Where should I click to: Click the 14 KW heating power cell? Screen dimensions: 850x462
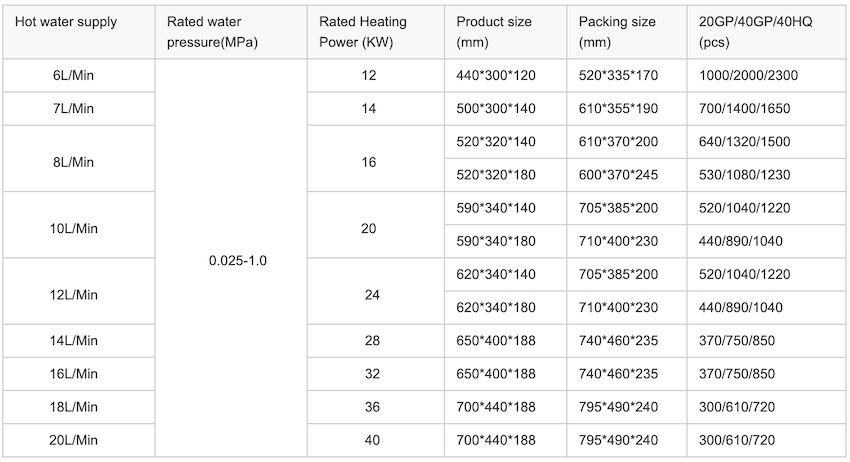click(369, 108)
